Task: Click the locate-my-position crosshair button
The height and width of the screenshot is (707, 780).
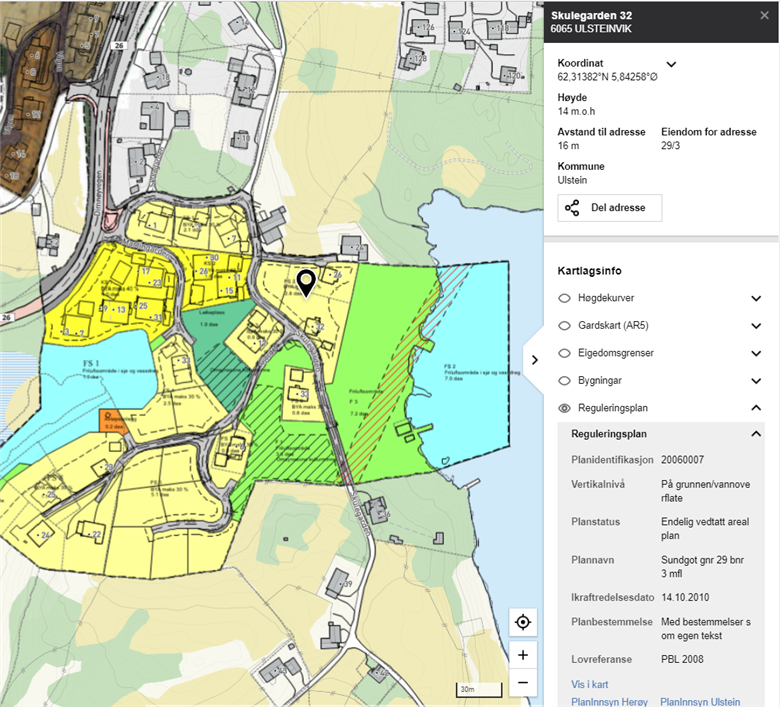Action: 522,623
